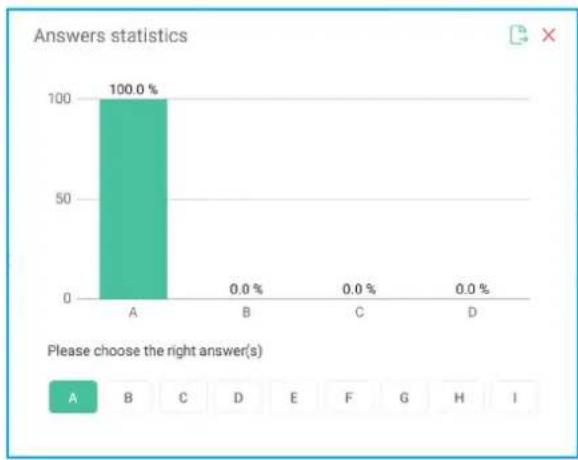The image size is (578, 460).
Task: Mark C as the right answer
Action: tap(183, 397)
